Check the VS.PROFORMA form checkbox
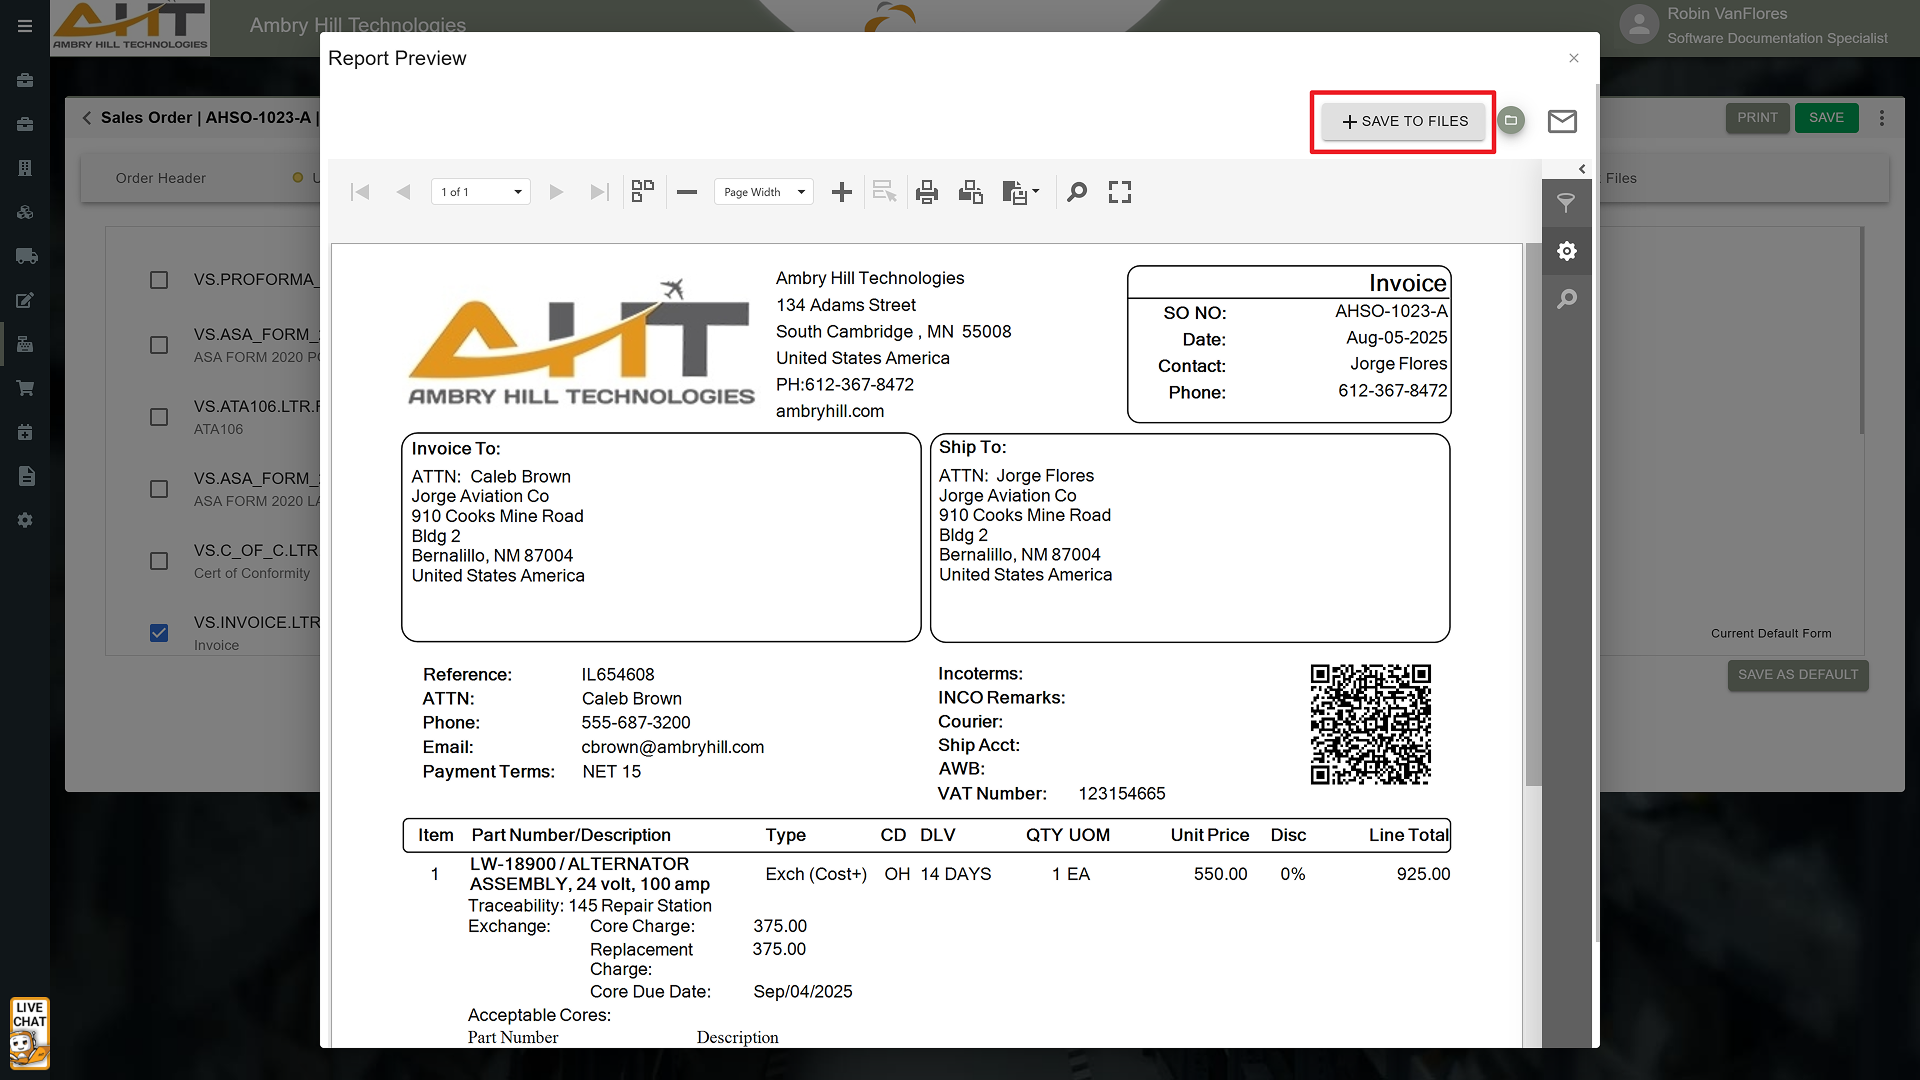This screenshot has width=1920, height=1080. [x=159, y=280]
